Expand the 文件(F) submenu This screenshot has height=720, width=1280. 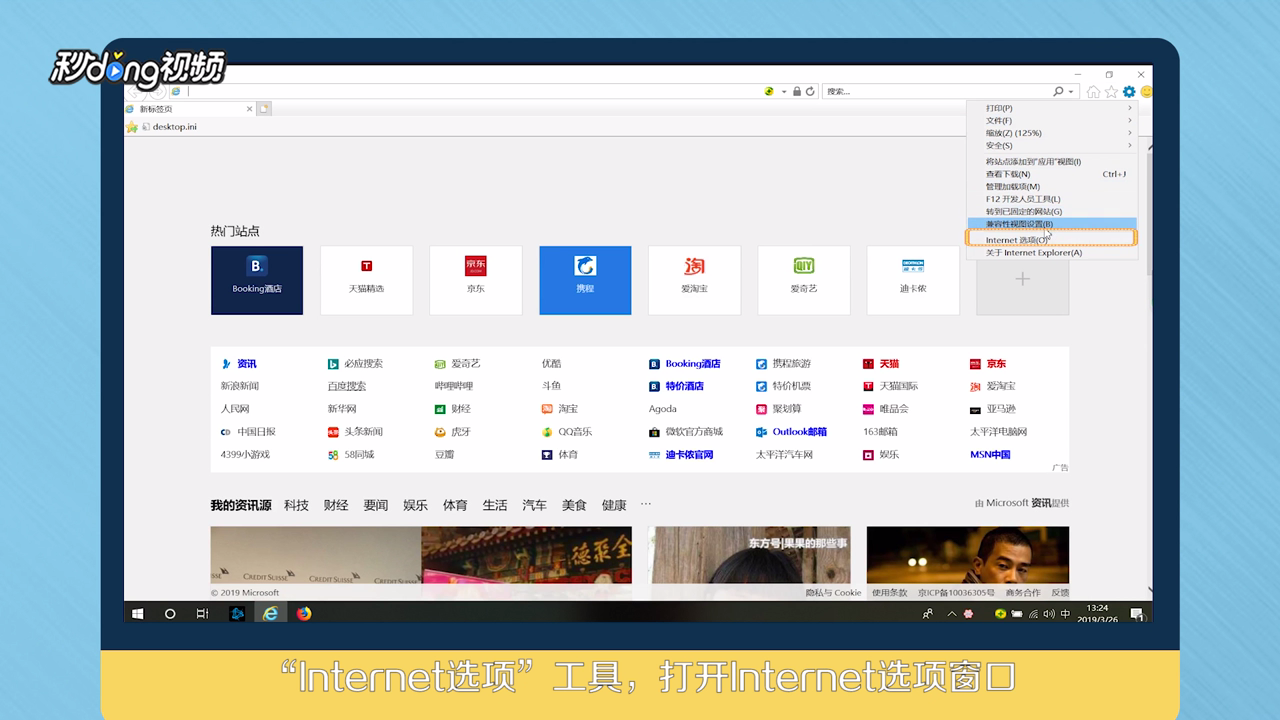pyautogui.click(x=1052, y=120)
